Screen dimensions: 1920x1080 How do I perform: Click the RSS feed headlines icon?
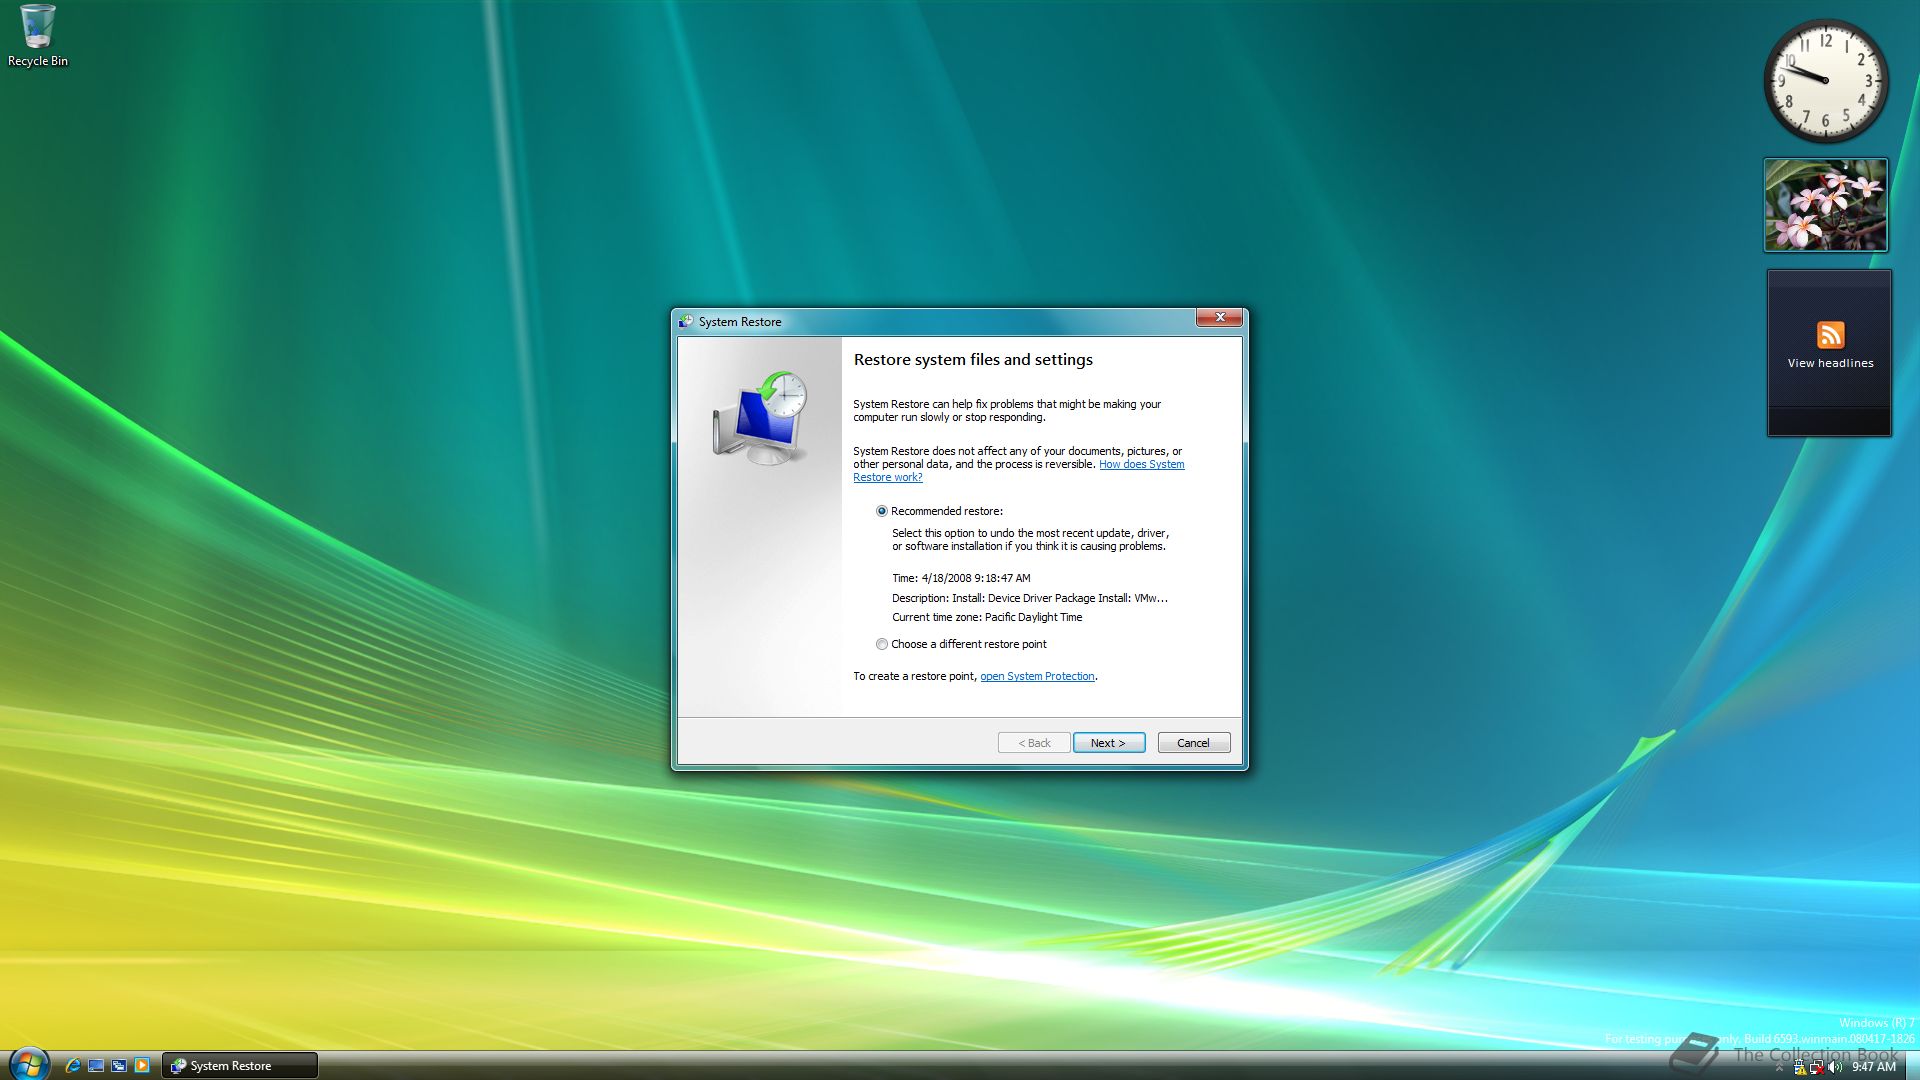coord(1830,335)
